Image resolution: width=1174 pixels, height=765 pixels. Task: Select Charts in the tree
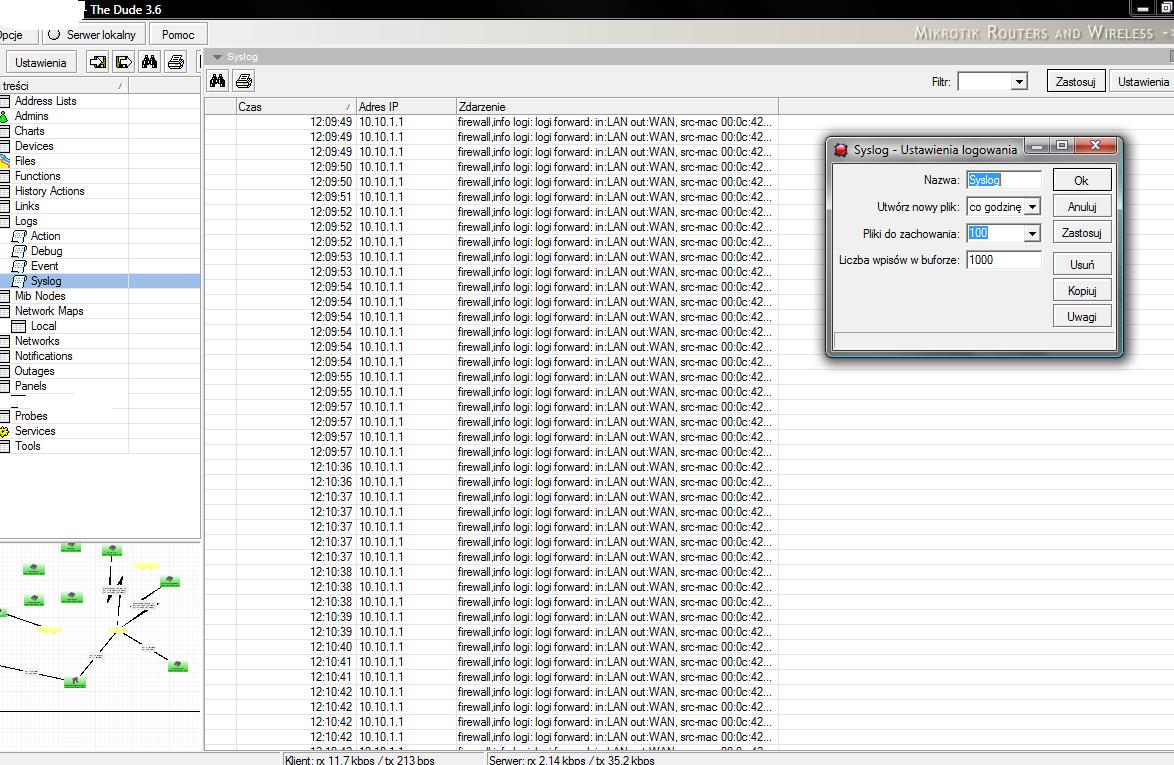29,131
